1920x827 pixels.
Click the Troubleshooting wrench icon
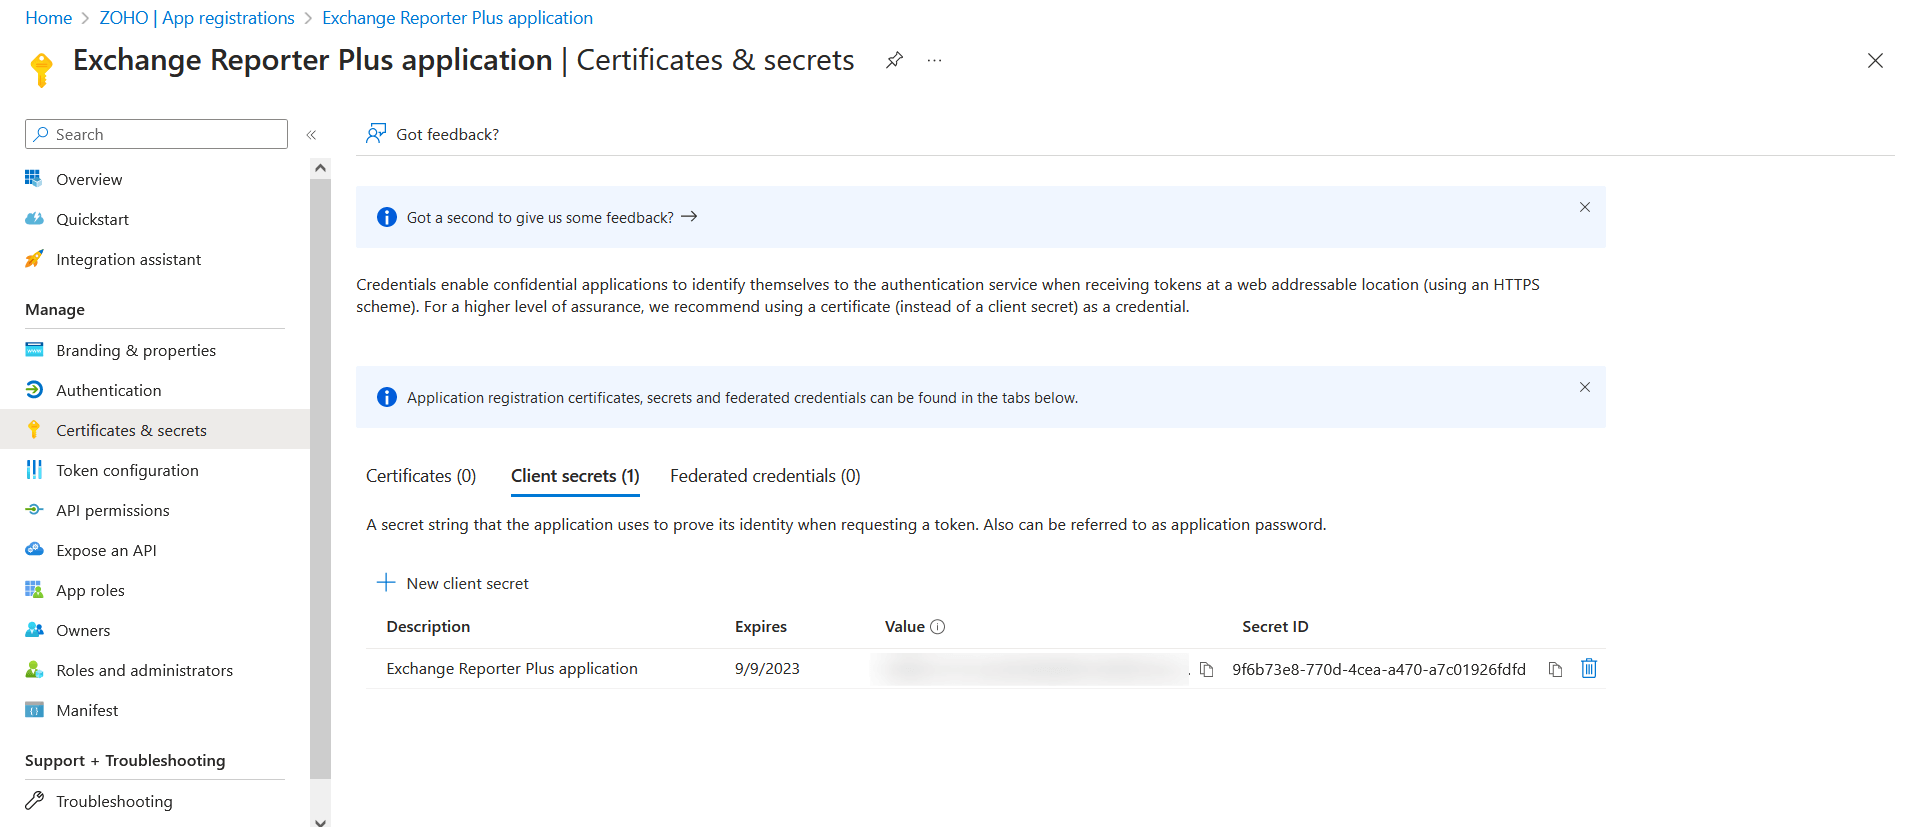34,800
